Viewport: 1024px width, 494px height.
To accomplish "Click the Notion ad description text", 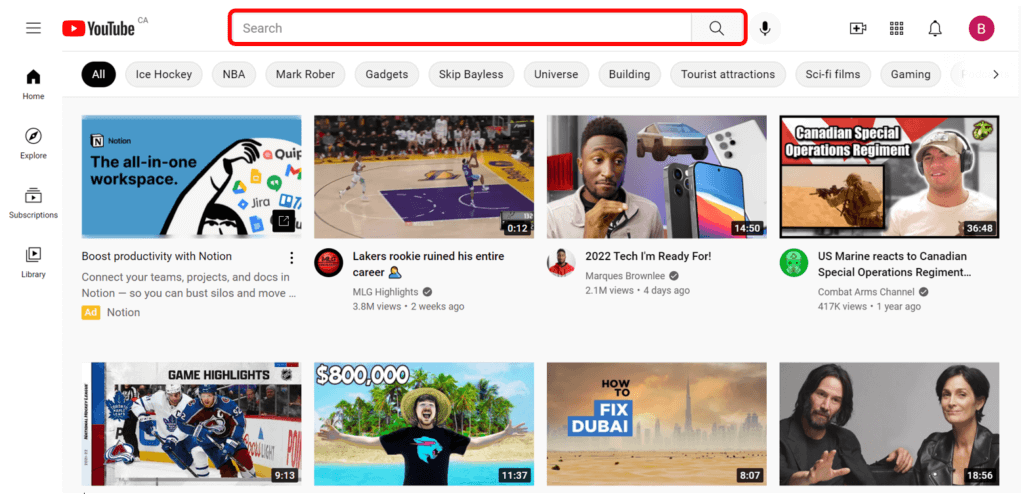I will point(189,286).
